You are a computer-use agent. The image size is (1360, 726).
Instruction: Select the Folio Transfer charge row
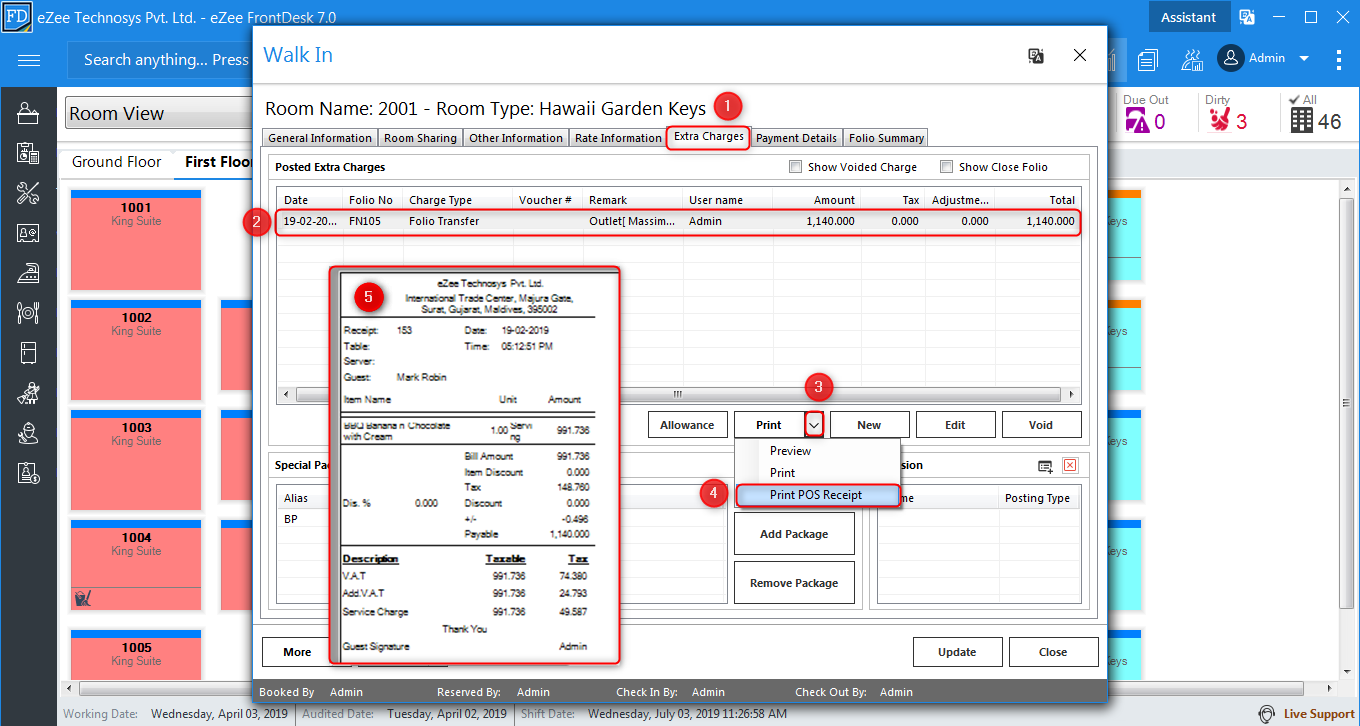pyautogui.click(x=678, y=222)
